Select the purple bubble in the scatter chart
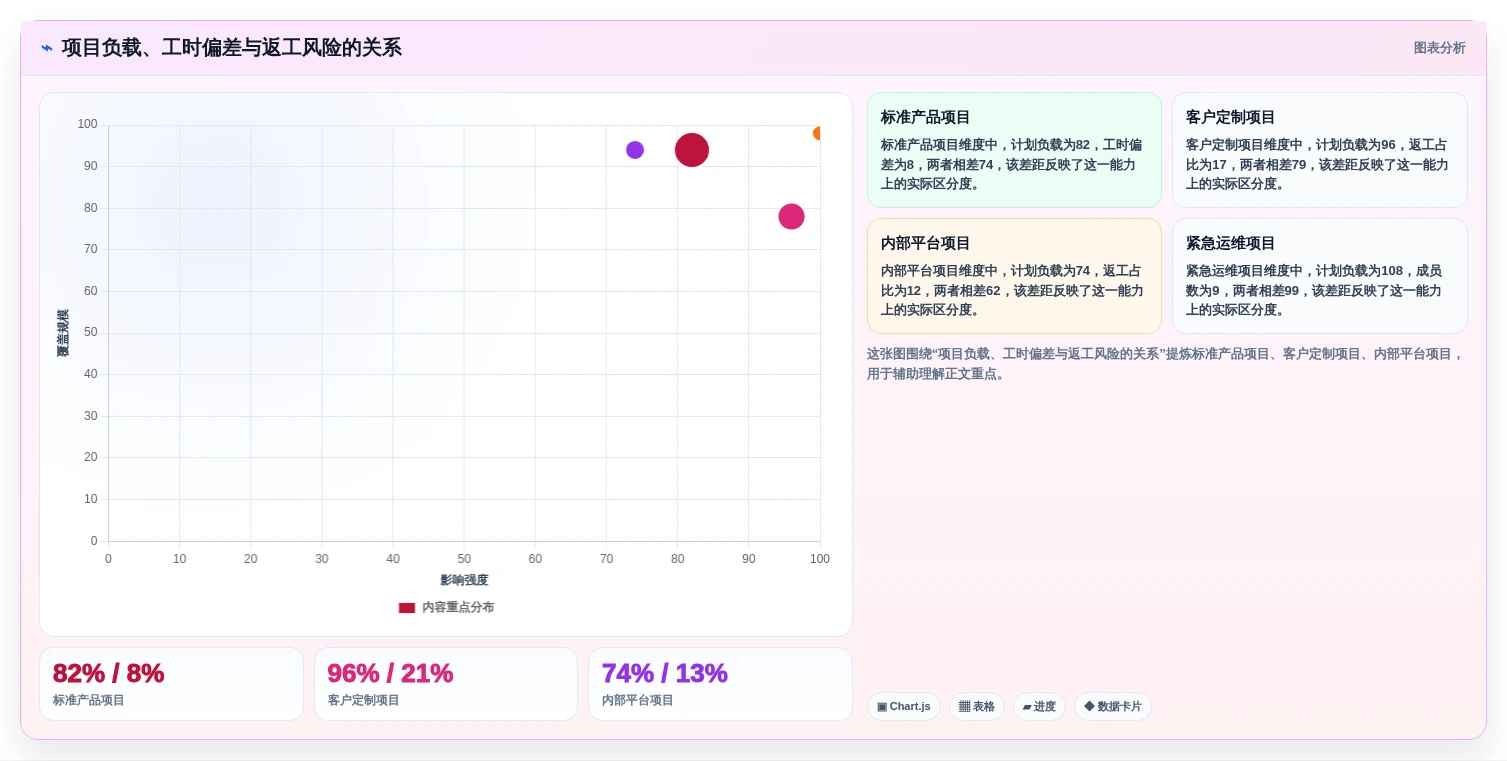1507x761 pixels. (x=635, y=150)
